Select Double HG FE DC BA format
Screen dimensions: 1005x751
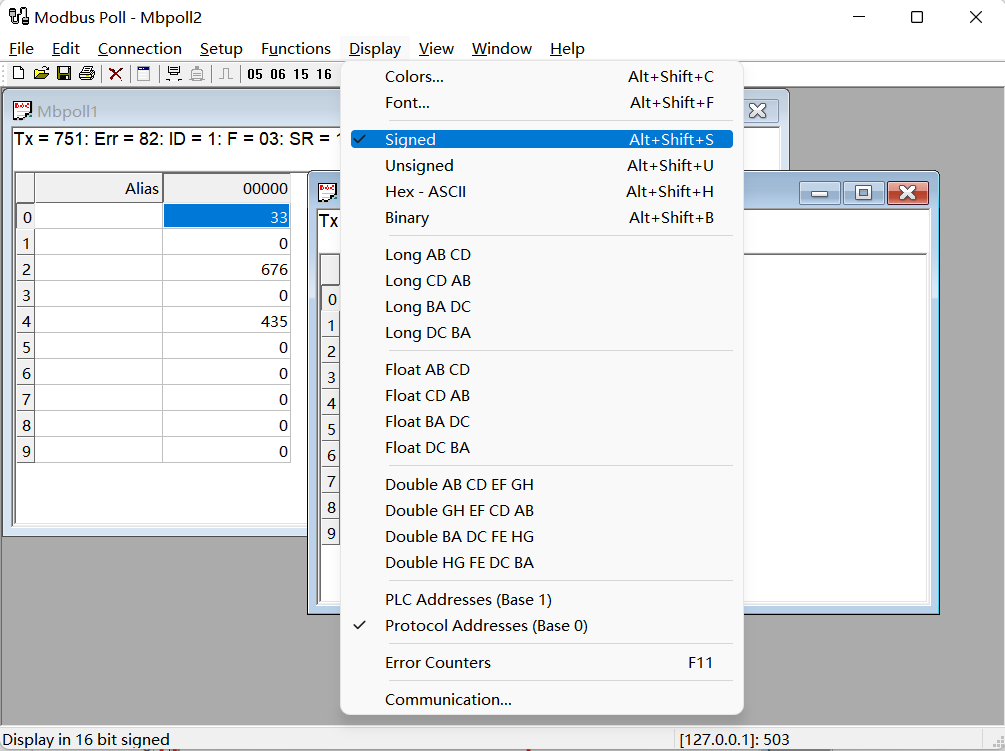tap(542, 563)
